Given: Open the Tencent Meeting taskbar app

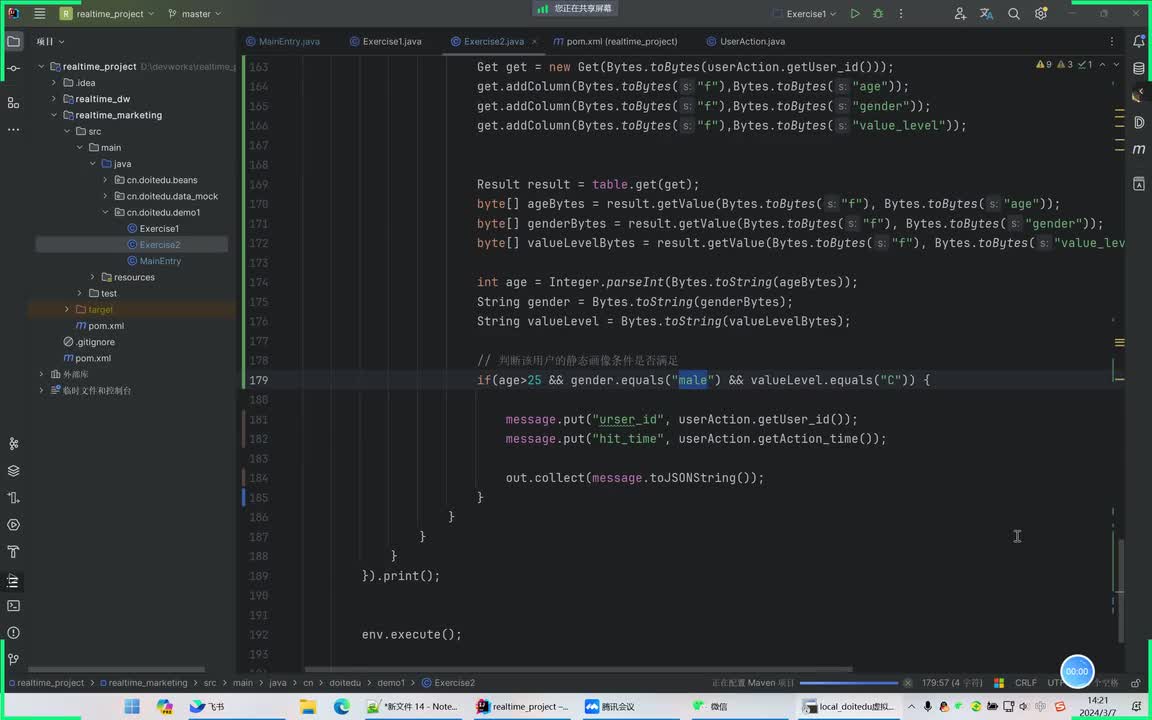Looking at the screenshot, I should click(610, 706).
